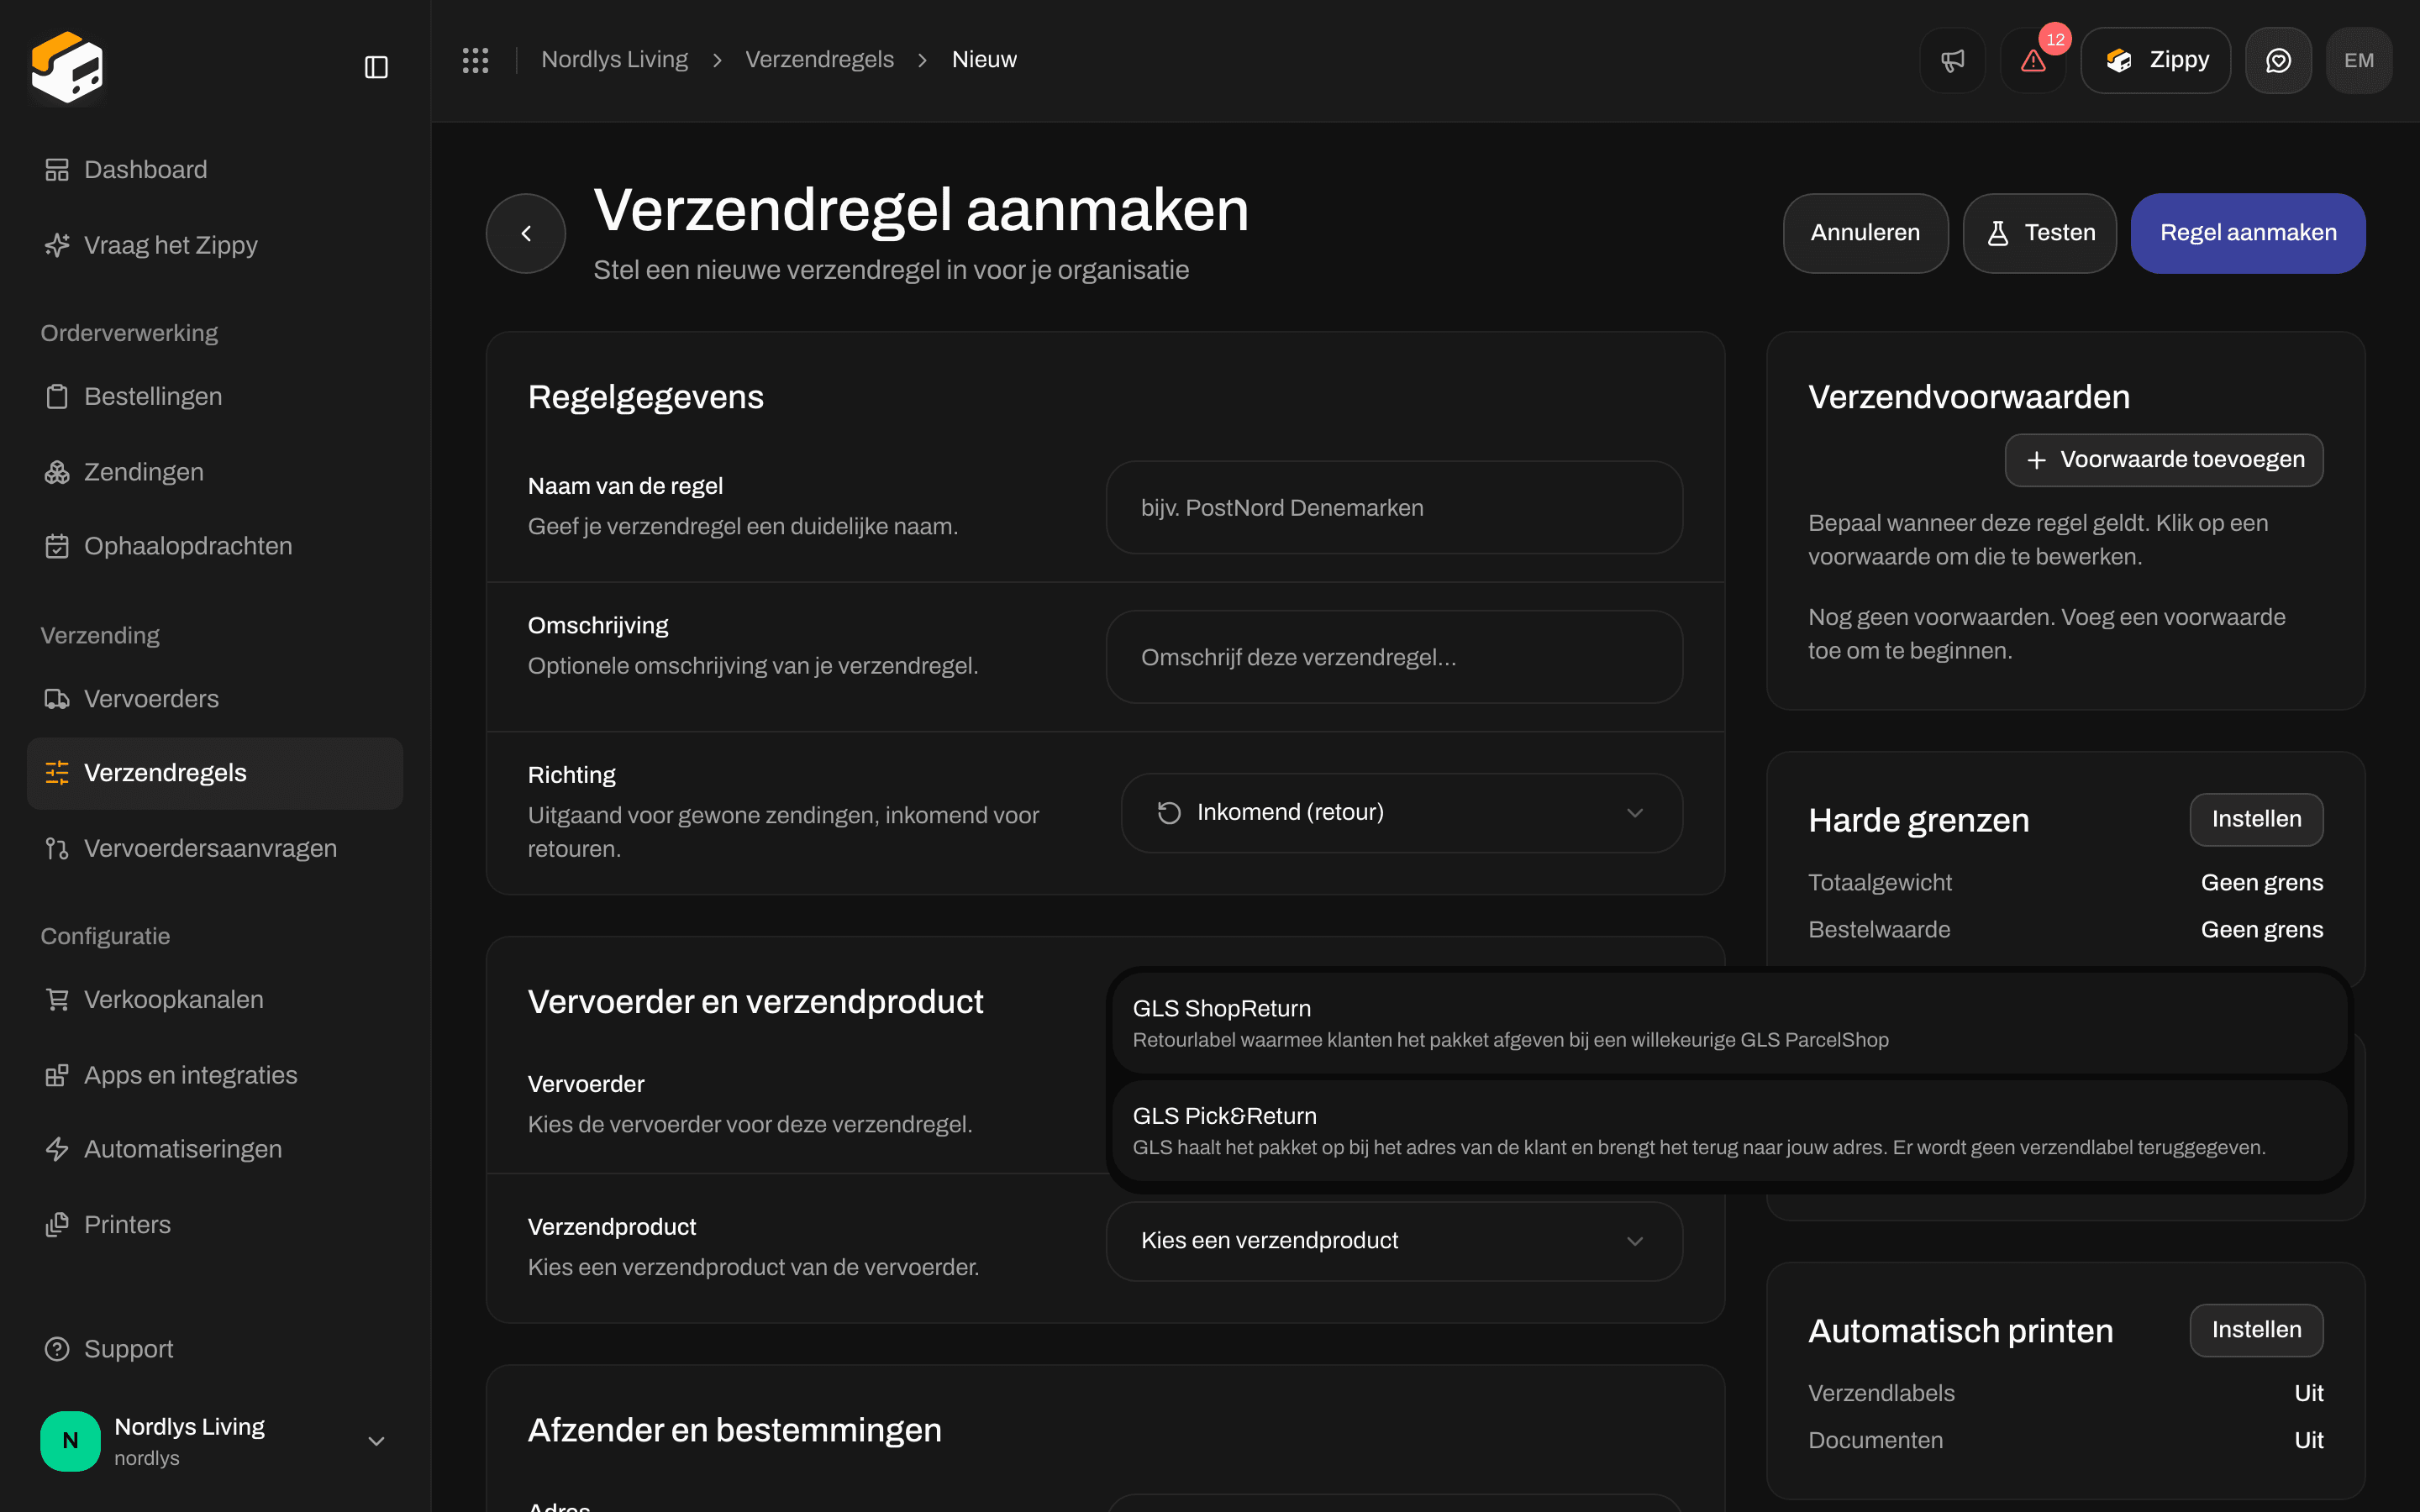The height and width of the screenshot is (1512, 2420).
Task: Open Dashboard from the sidebar
Action: 215,170
